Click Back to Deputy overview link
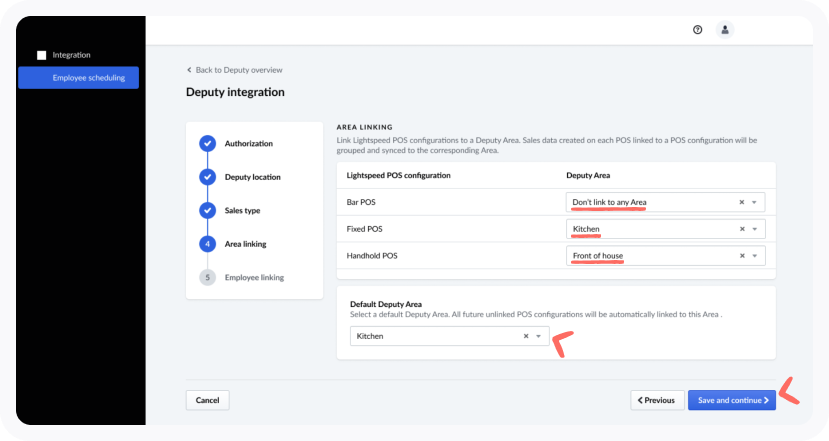This screenshot has width=829, height=441. tap(235, 70)
